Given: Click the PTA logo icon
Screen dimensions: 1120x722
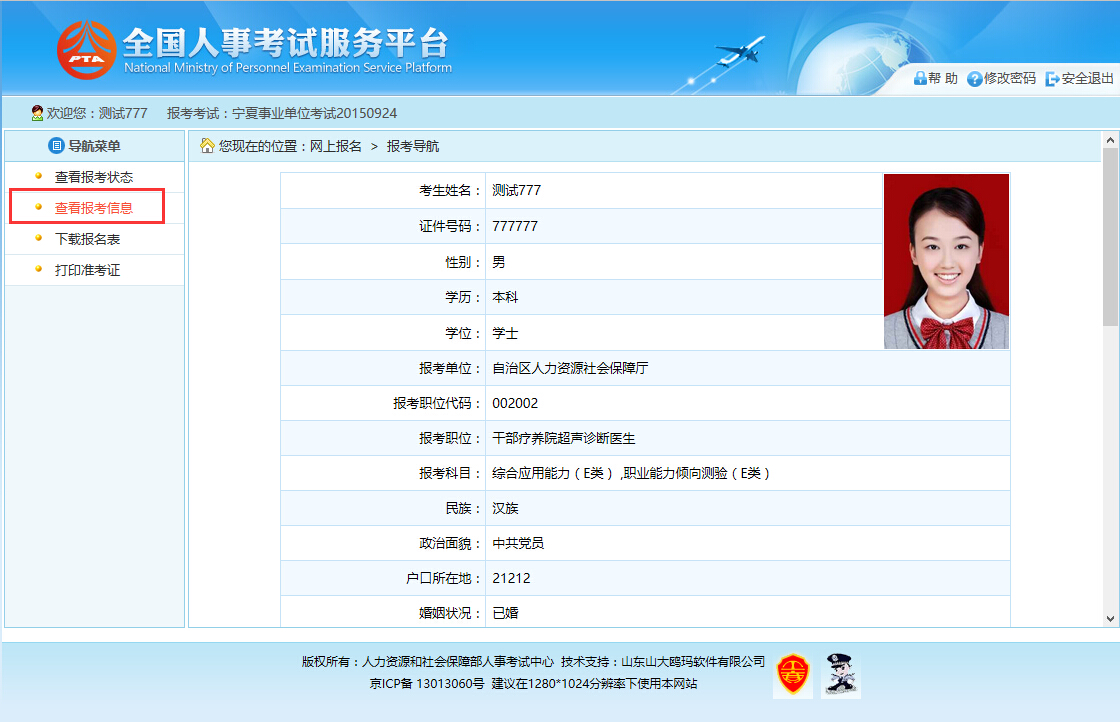Looking at the screenshot, I should click(x=86, y=50).
